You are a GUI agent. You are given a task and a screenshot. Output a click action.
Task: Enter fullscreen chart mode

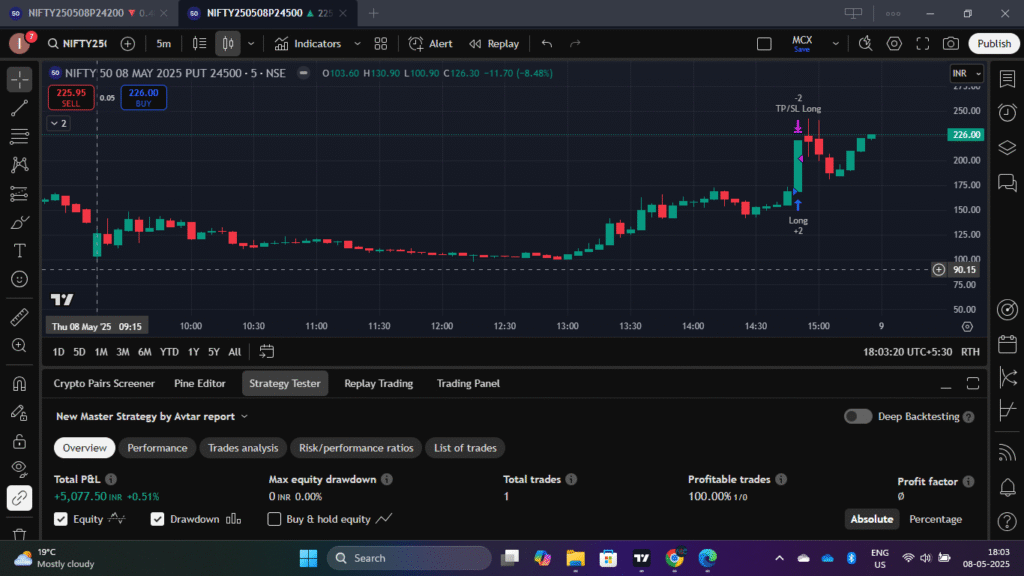(x=922, y=44)
